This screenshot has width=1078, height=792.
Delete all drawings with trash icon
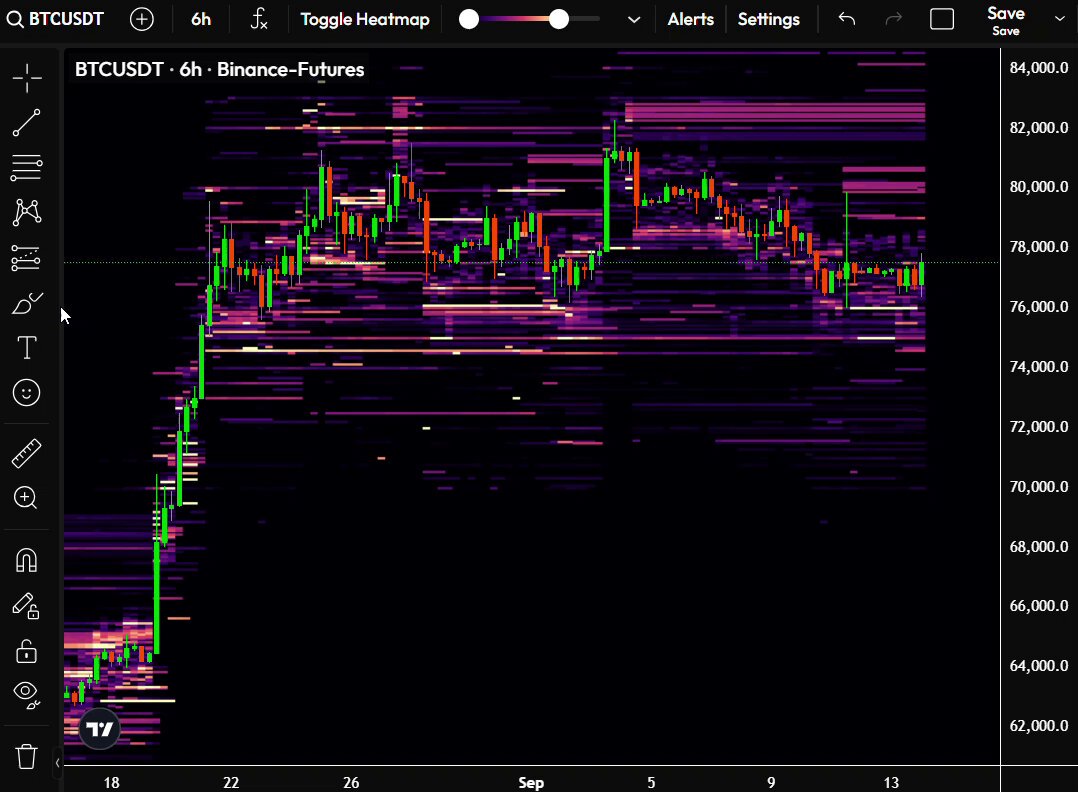27,756
